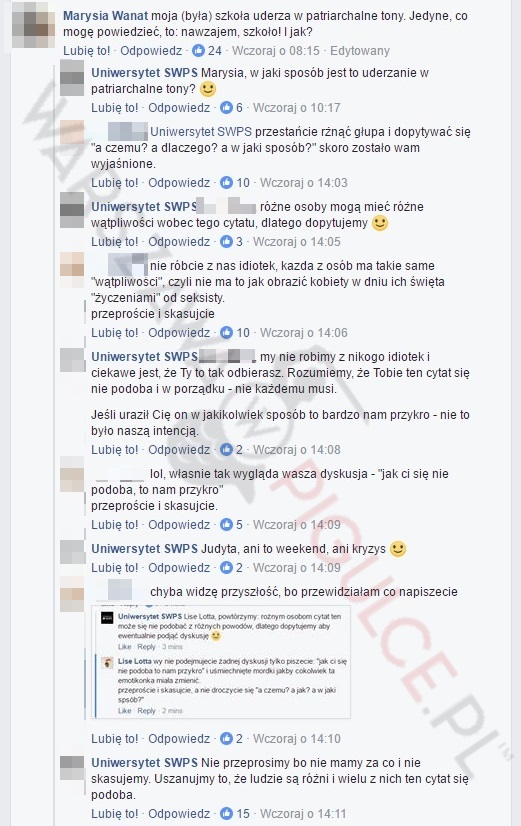The width and height of the screenshot is (521, 826).
Task: Open Marysia Wanat's profile name link
Action: (x=105, y=16)
